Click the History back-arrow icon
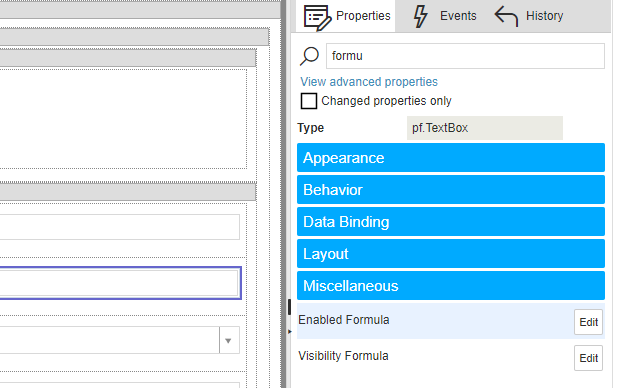Screen dimensions: 617x388 coord(506,16)
